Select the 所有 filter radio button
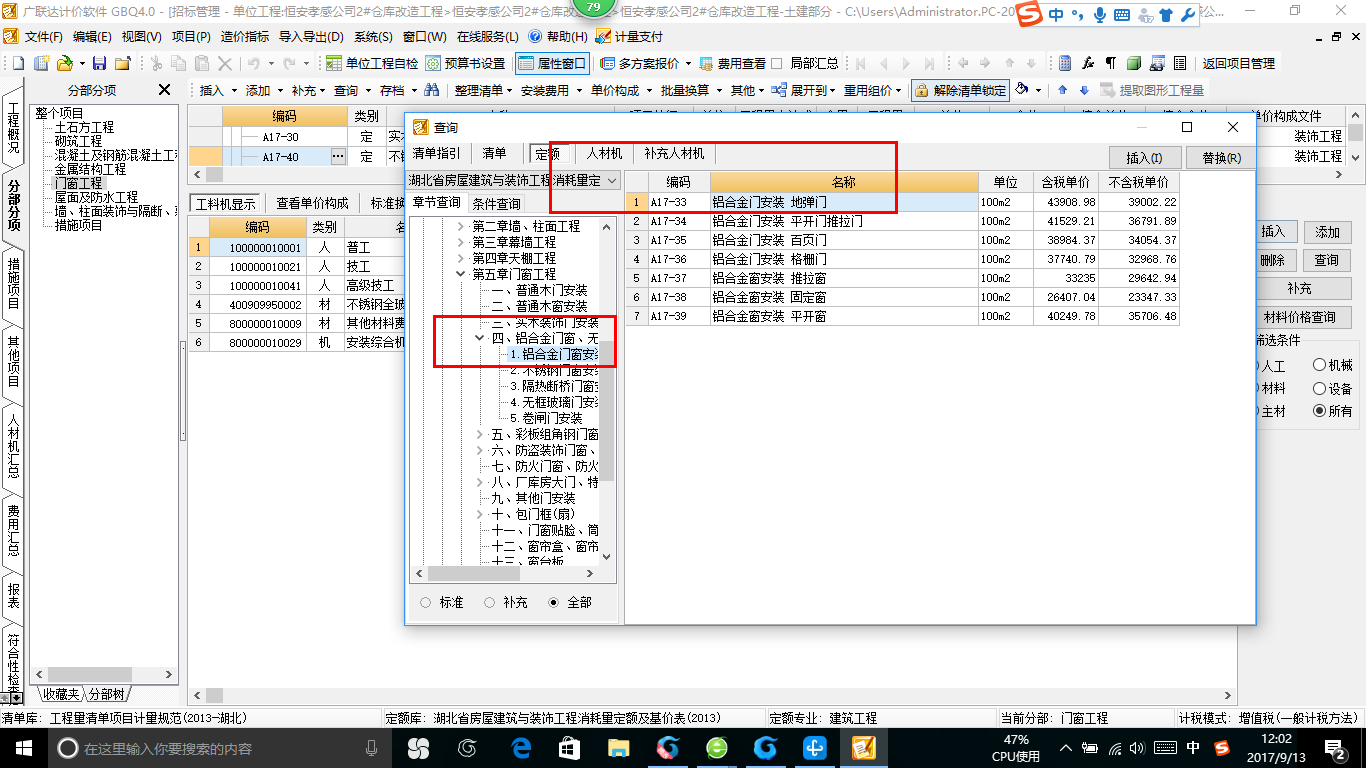This screenshot has height=768, width=1366. 1319,411
